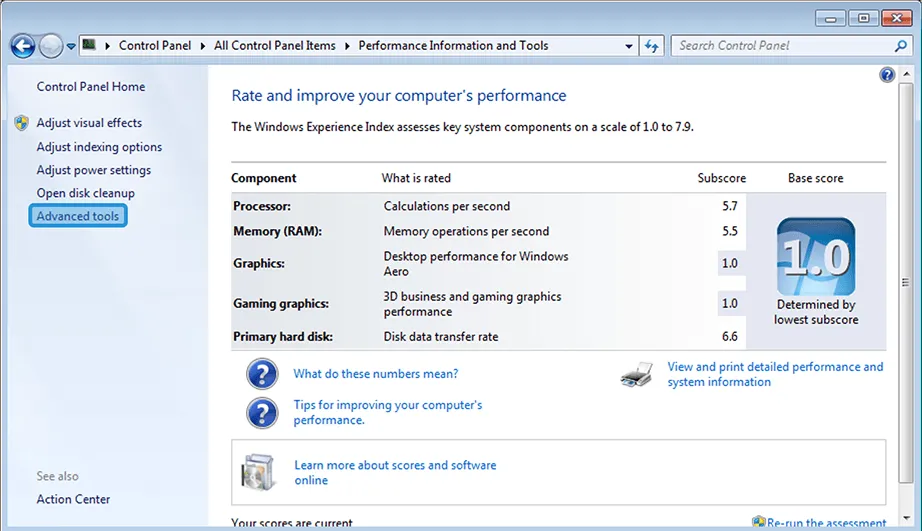Click question icon beside Tips for improving
The height and width of the screenshot is (531, 922).
click(262, 413)
